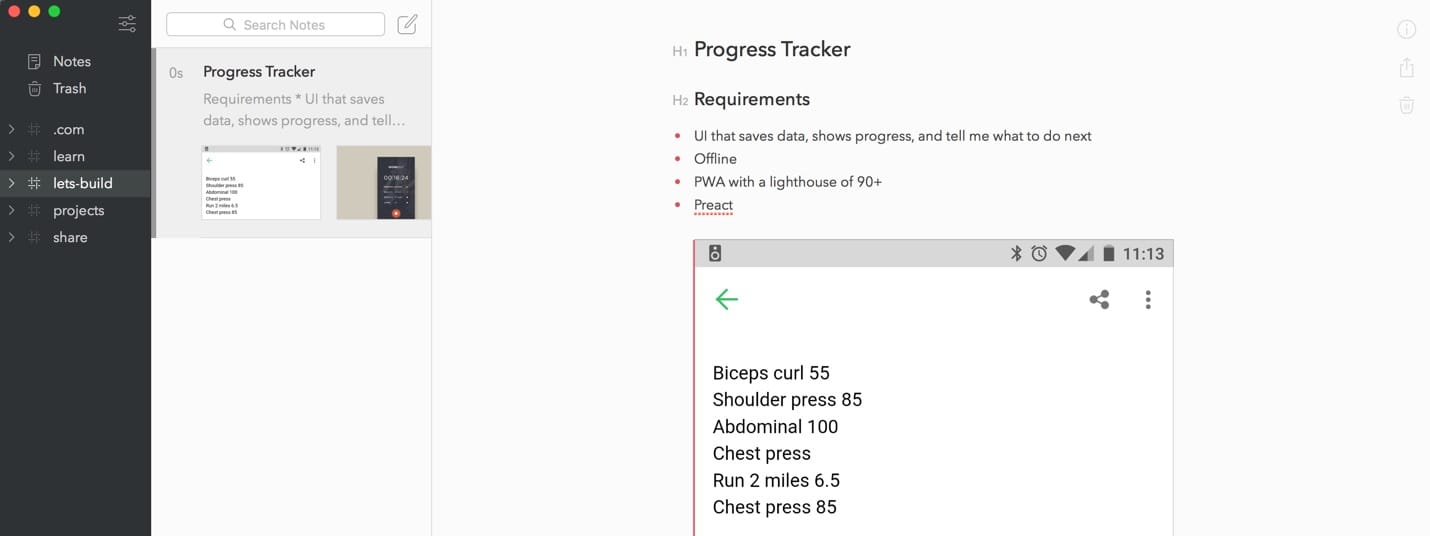The width and height of the screenshot is (1430, 536).
Task: Click the share icon in phone screenshot
Action: pos(1099,299)
